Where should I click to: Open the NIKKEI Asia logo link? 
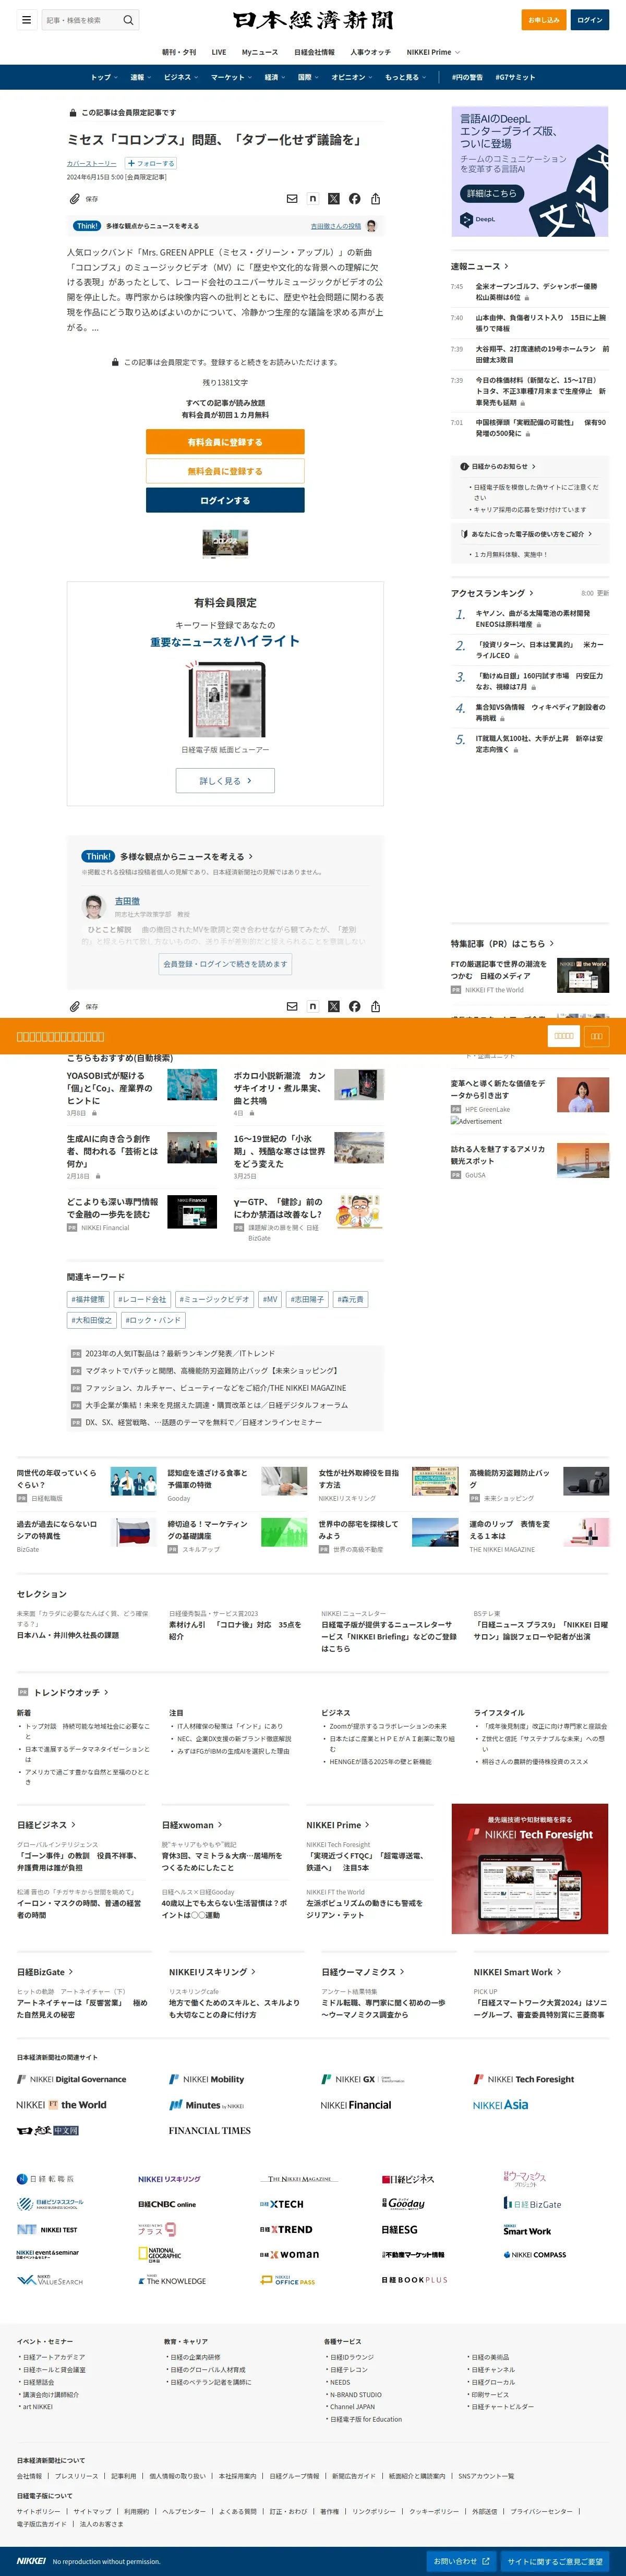pos(501,2104)
